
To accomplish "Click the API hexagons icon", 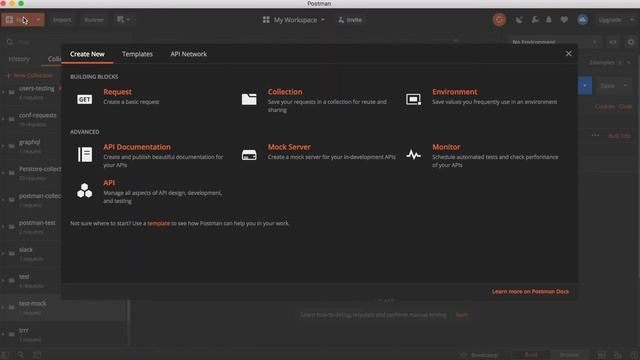I will coord(84,191).
